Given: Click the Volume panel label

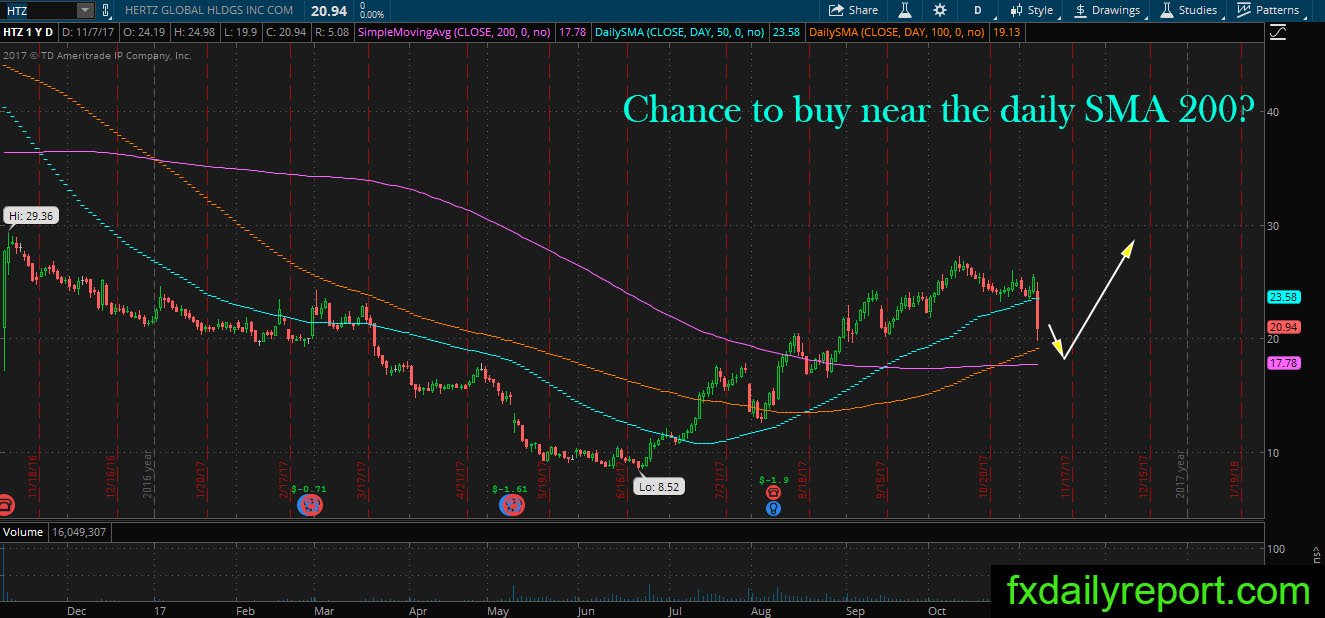Looking at the screenshot, I should coord(22,532).
